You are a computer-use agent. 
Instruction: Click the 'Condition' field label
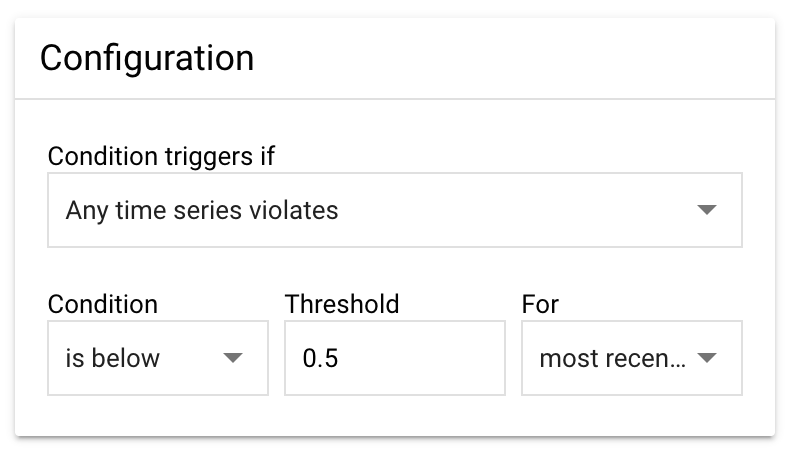[x=103, y=303]
